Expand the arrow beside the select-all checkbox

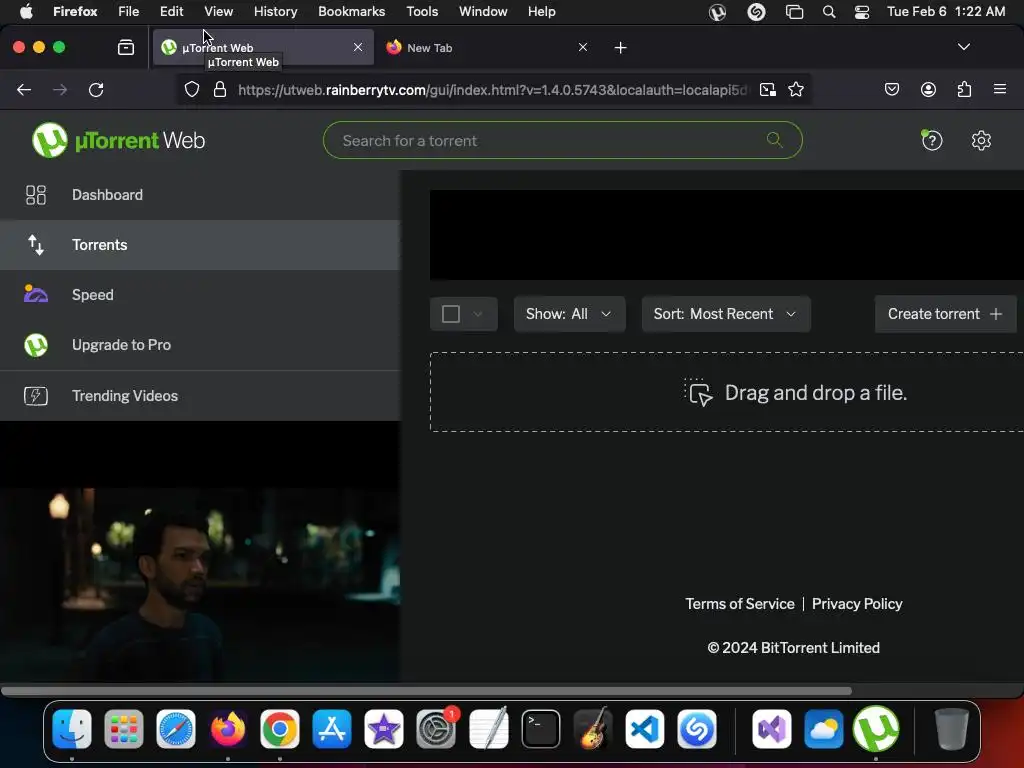478,314
